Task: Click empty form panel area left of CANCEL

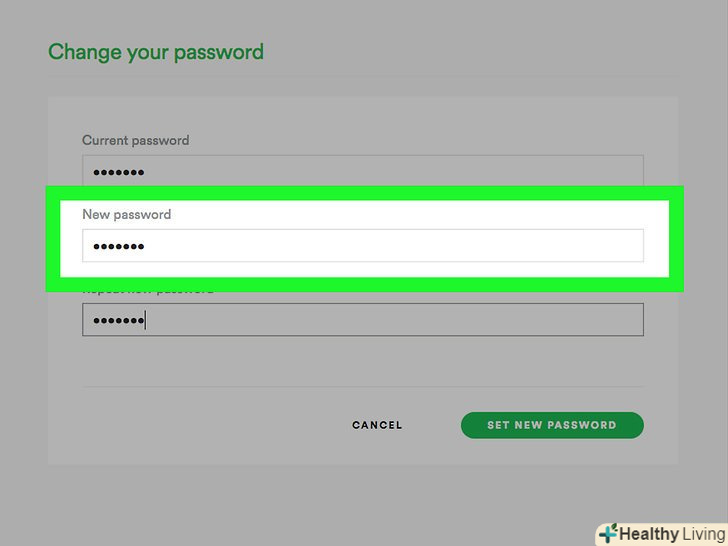Action: [x=200, y=425]
